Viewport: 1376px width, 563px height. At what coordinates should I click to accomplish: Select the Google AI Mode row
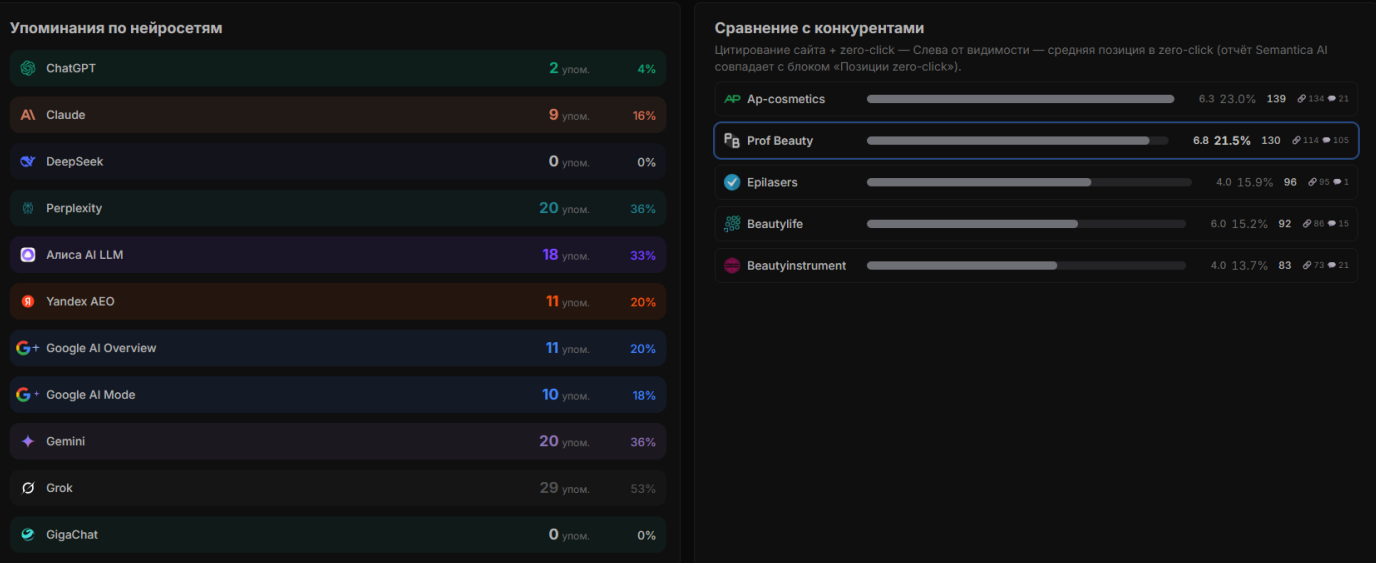click(338, 395)
